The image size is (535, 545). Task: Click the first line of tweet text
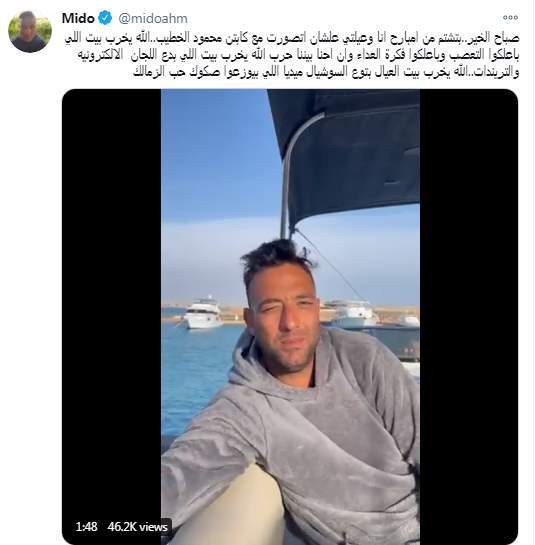(292, 38)
